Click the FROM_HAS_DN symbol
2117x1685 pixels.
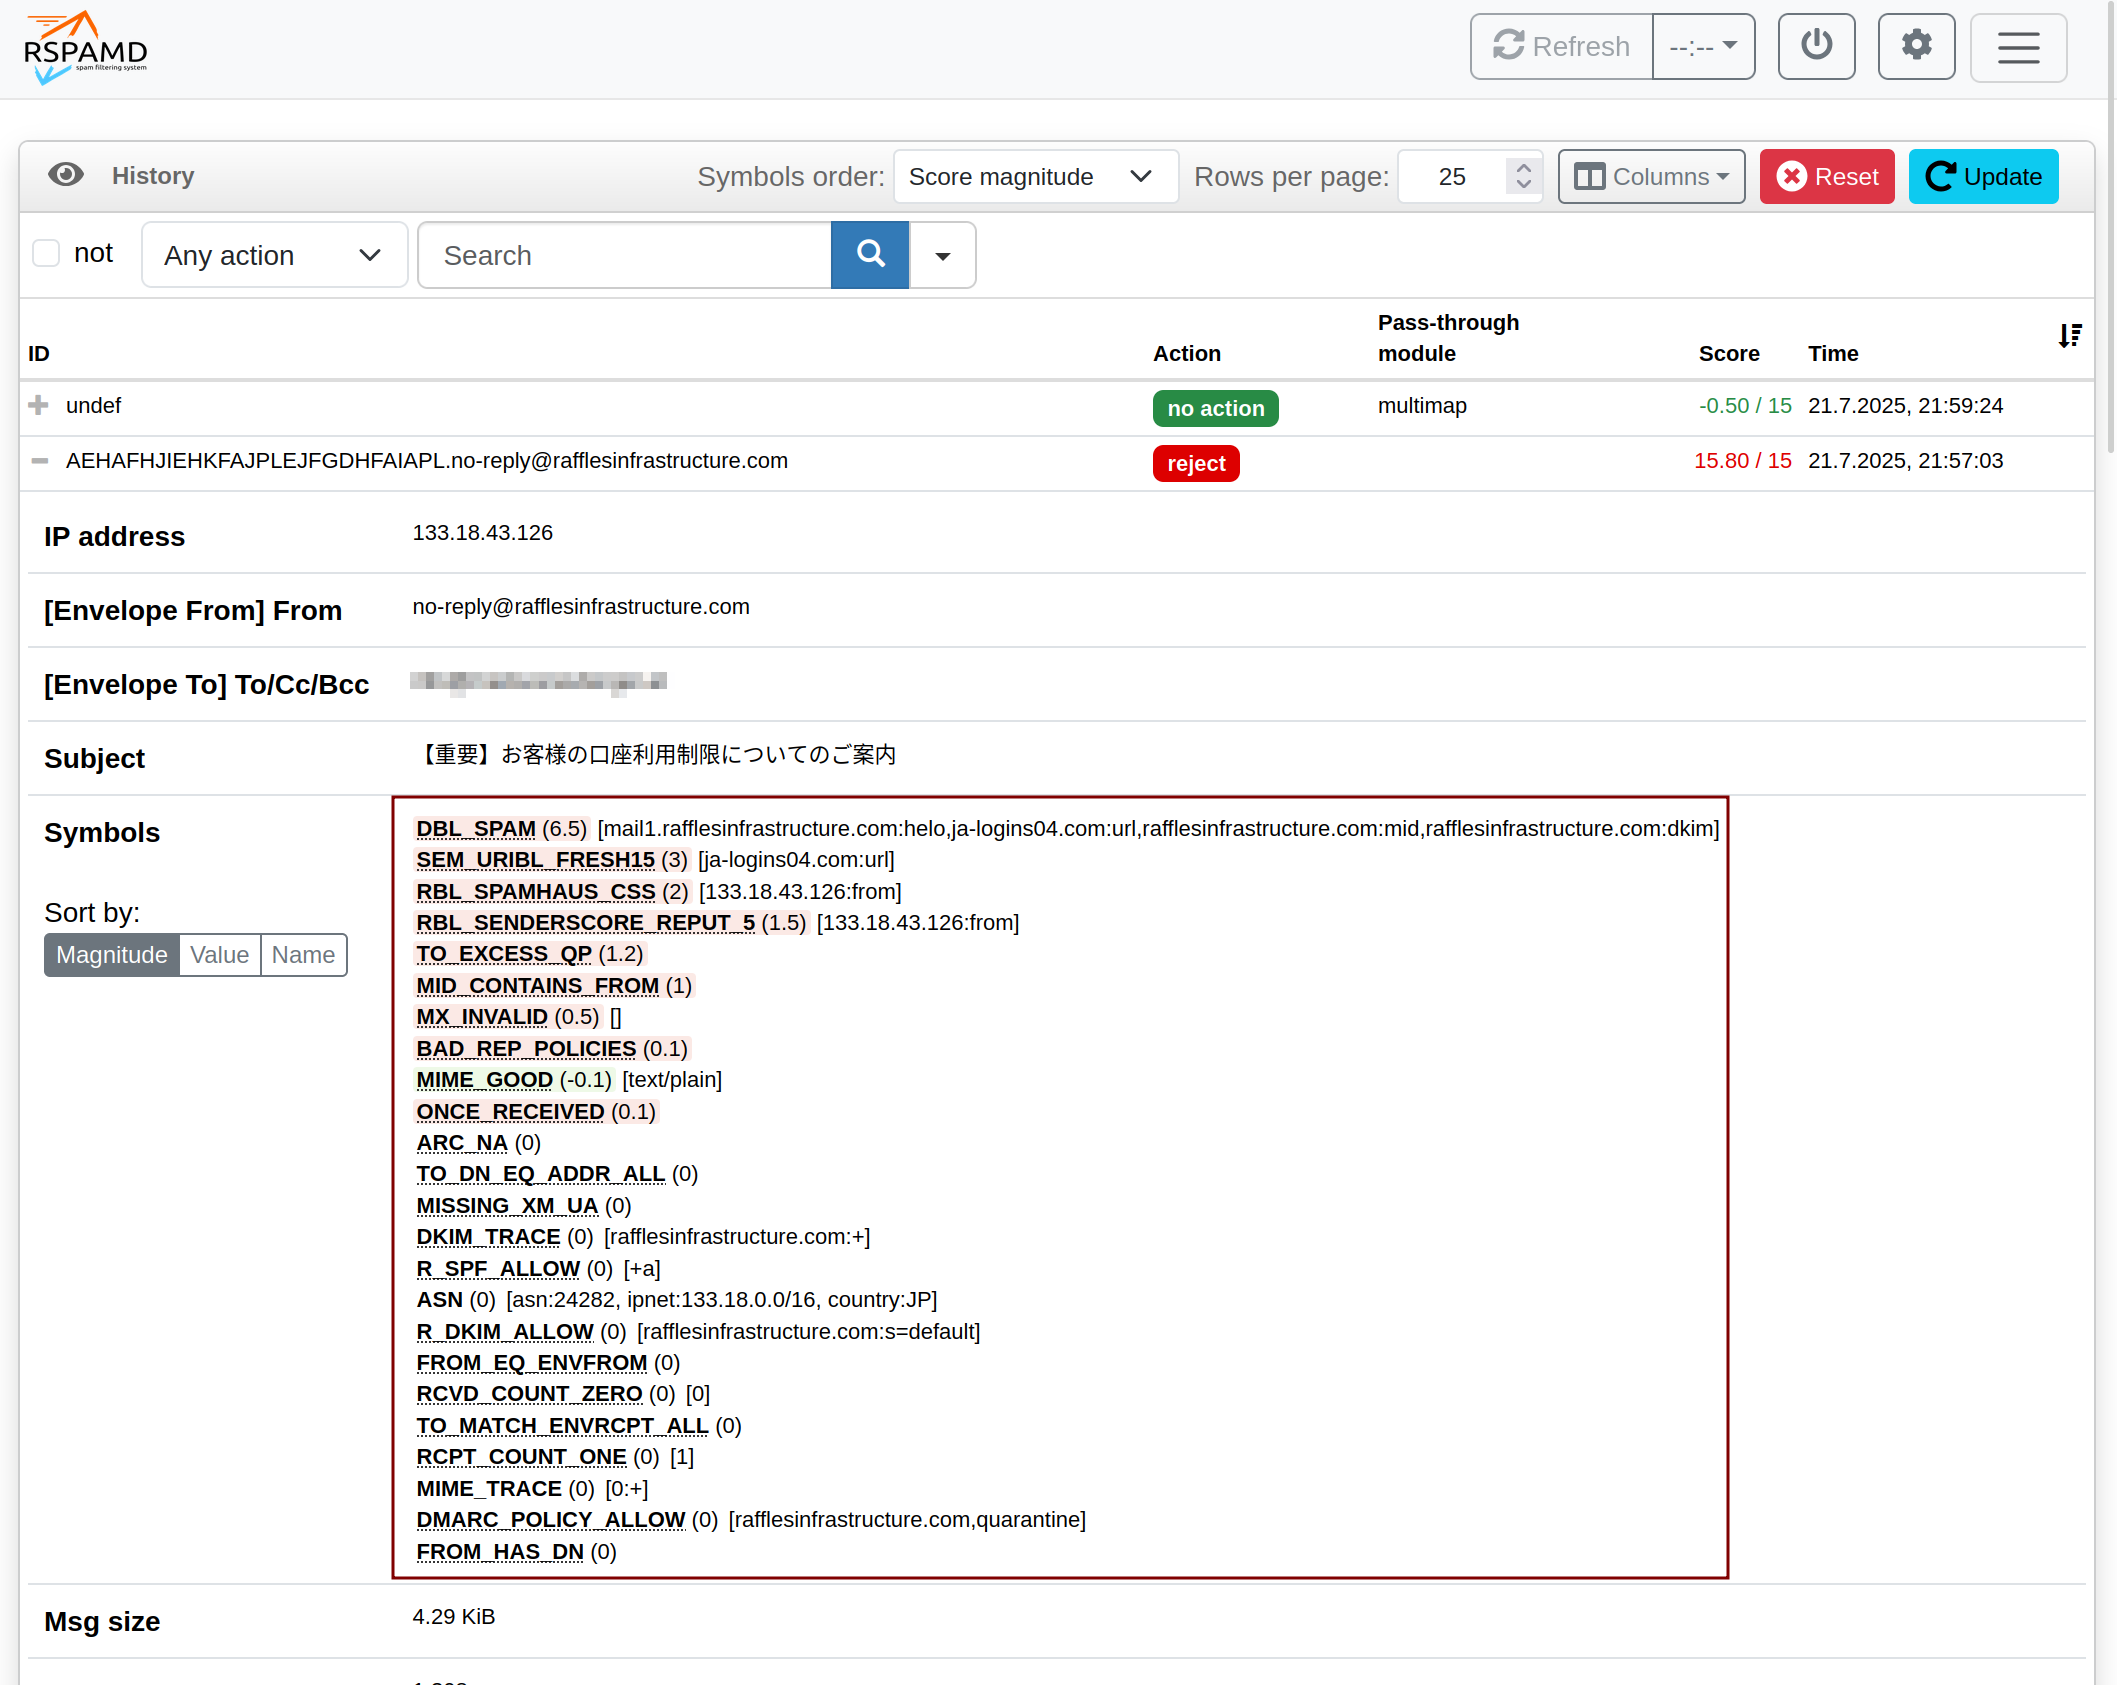[x=500, y=1552]
